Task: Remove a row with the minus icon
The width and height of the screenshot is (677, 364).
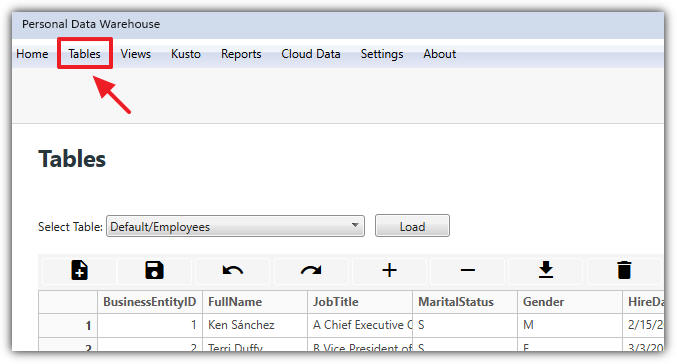Action: pos(468,270)
